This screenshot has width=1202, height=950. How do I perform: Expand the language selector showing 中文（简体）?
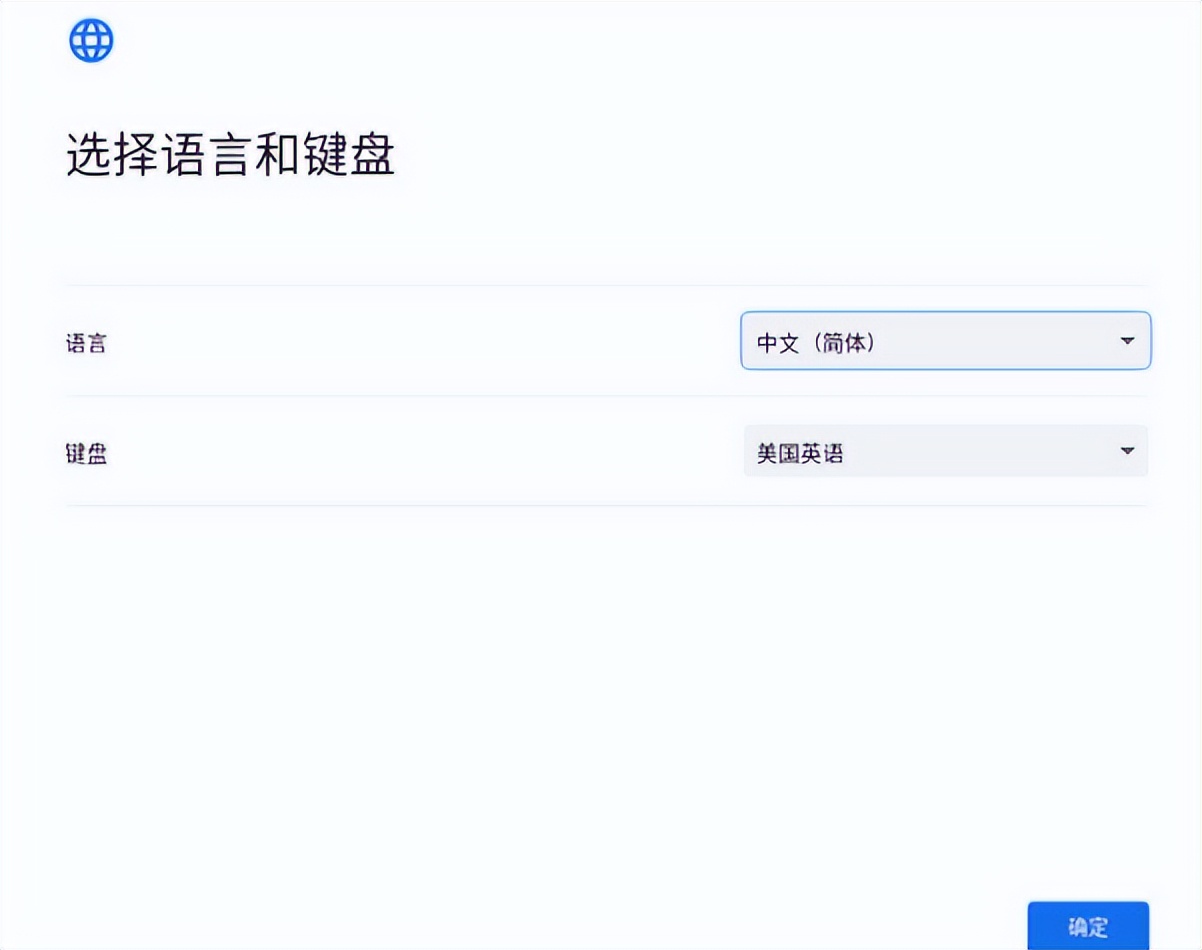pos(945,341)
